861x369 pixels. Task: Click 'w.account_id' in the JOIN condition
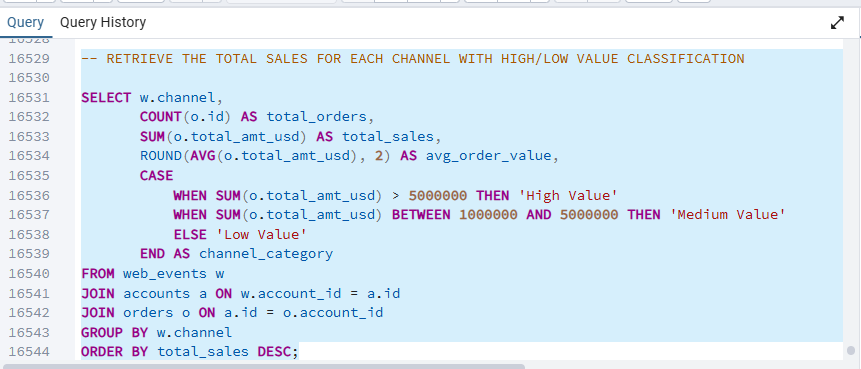pyautogui.click(x=291, y=293)
